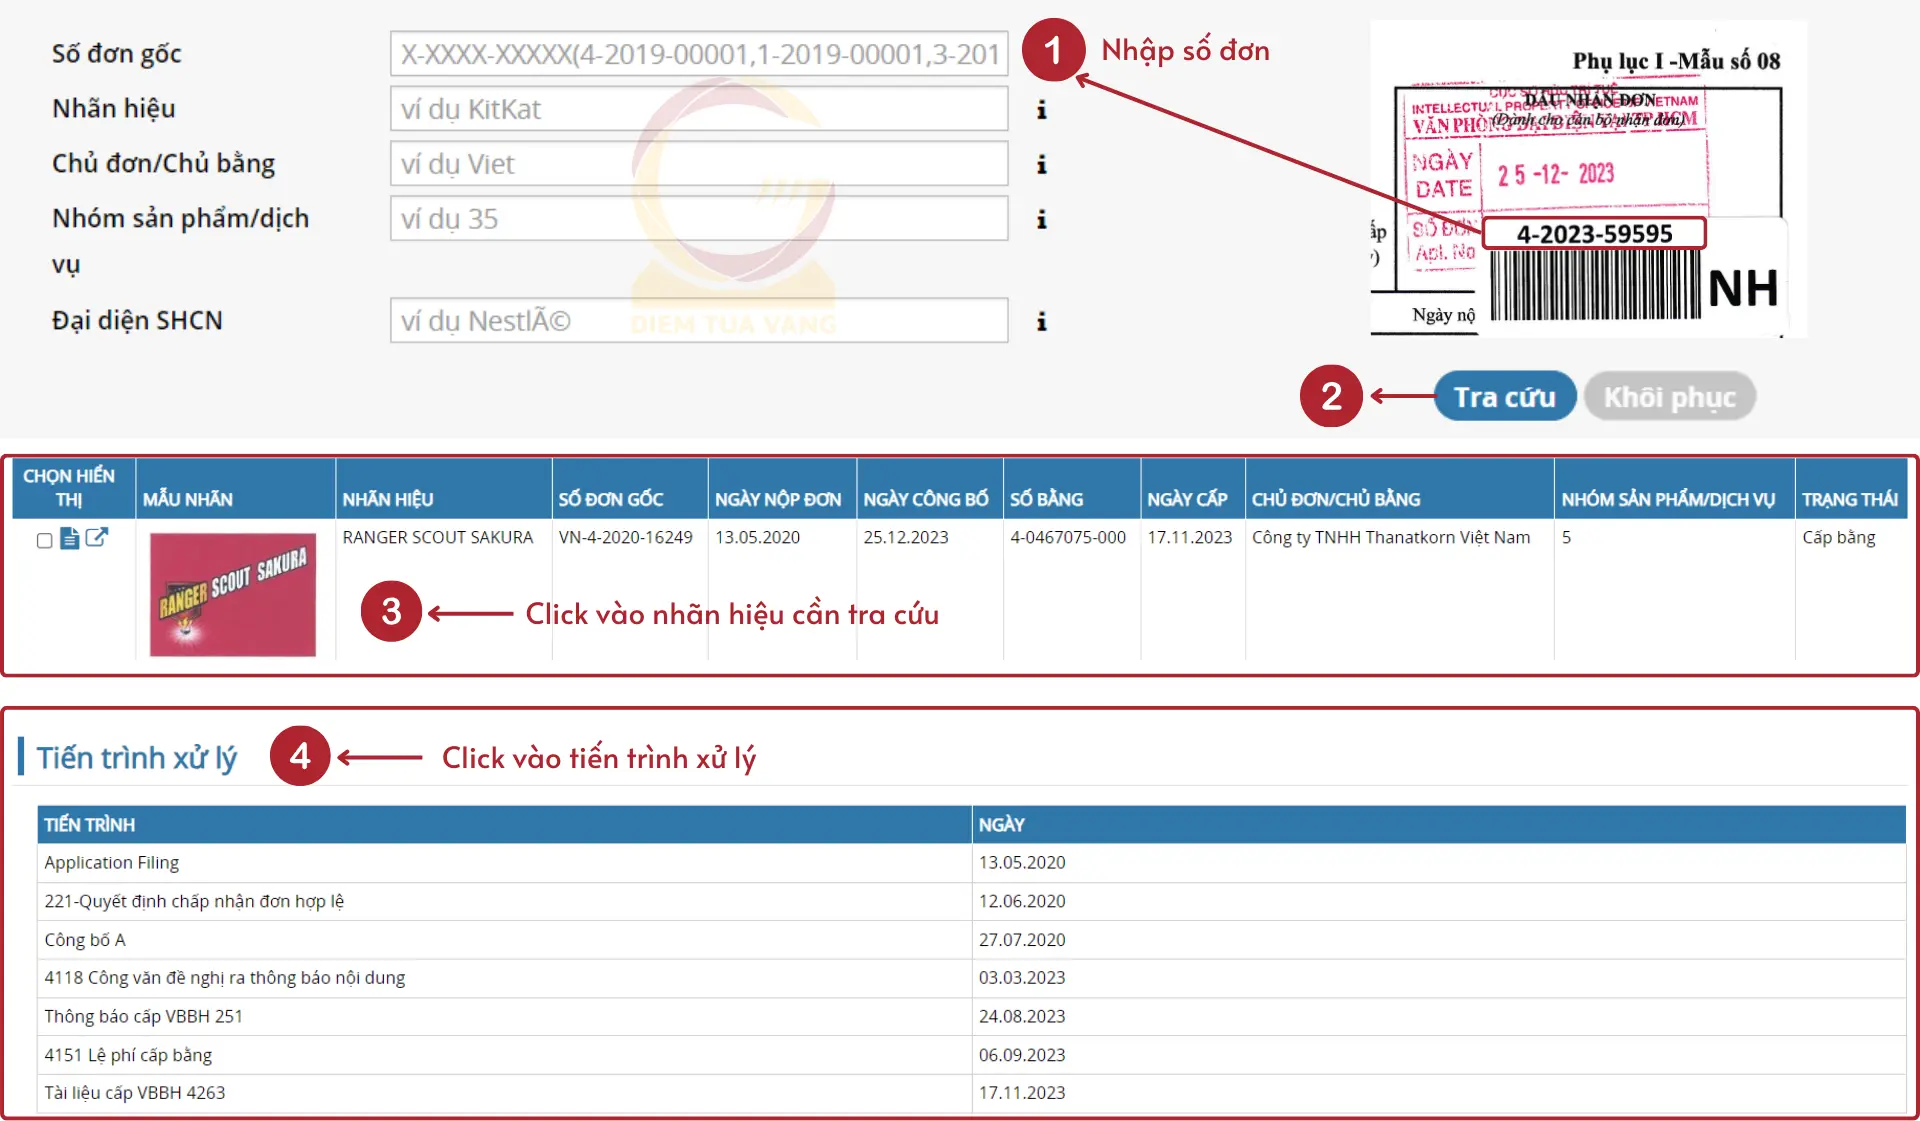1920x1121 pixels.
Task: Click the Khôi phục reset button
Action: 1669,397
